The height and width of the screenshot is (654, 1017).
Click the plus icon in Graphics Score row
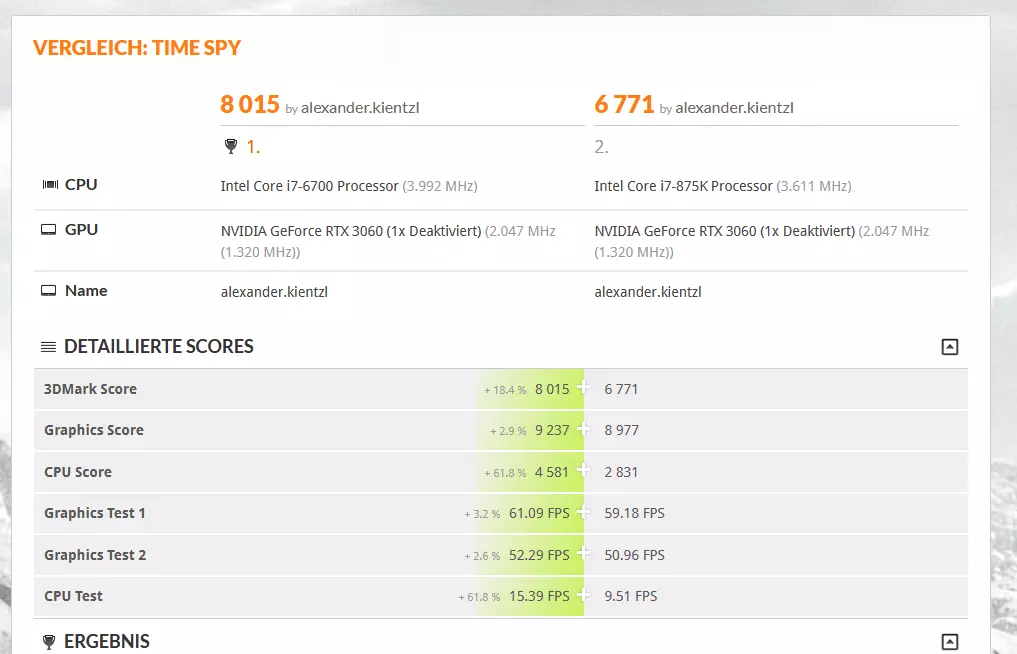pyautogui.click(x=583, y=429)
